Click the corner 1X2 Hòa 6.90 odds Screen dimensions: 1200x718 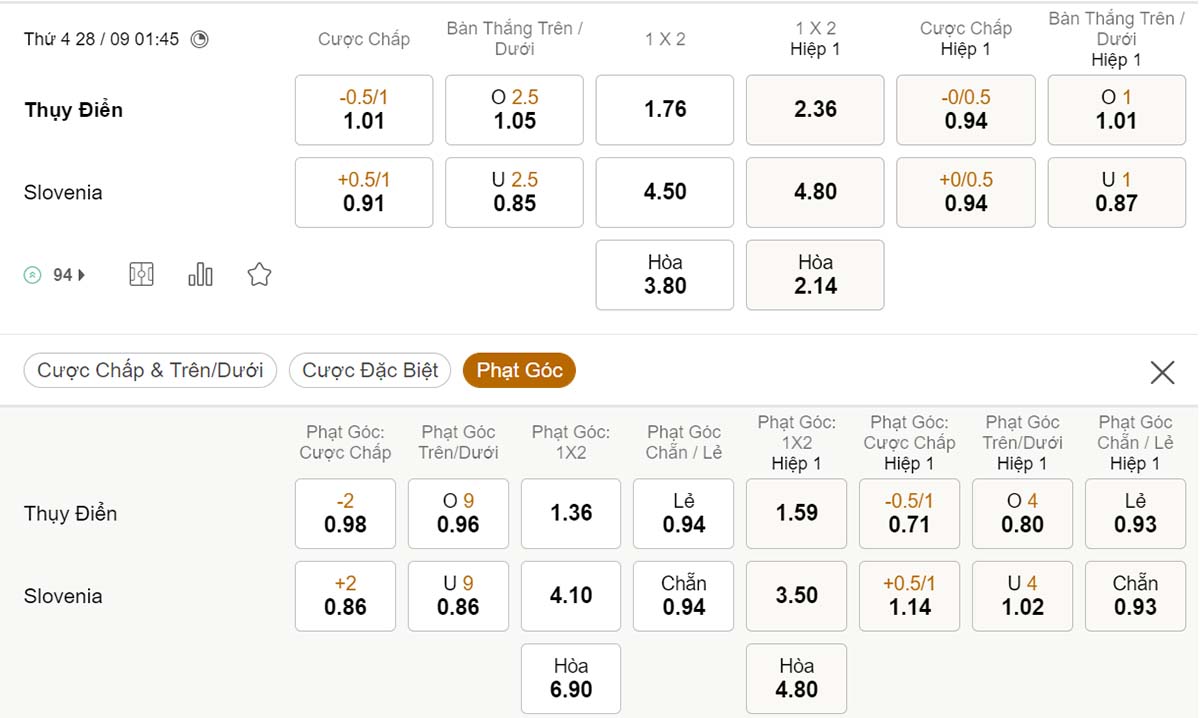pos(570,678)
